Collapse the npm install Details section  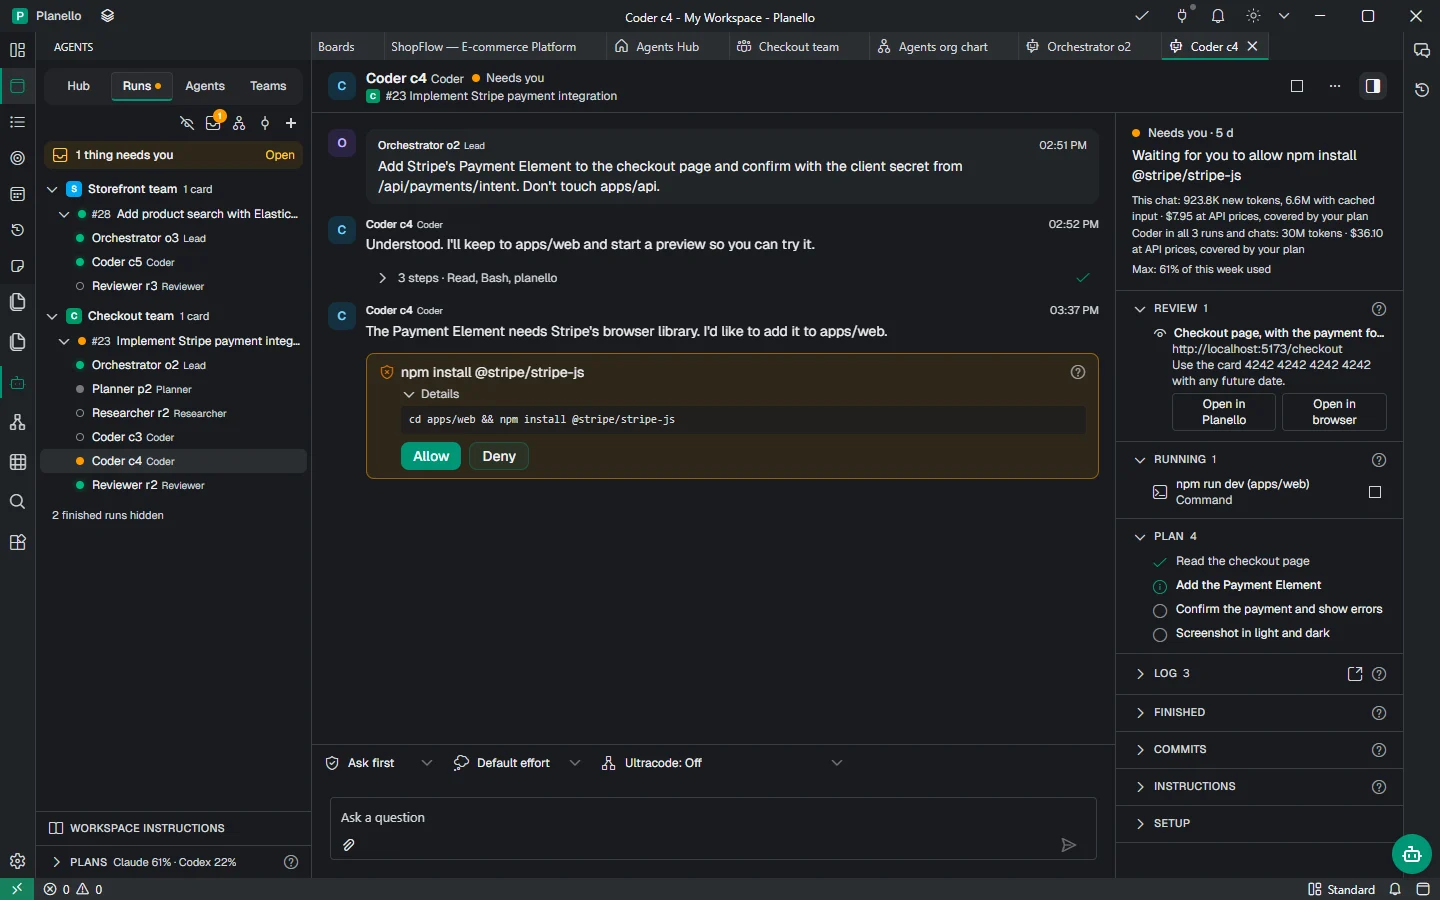tap(431, 394)
